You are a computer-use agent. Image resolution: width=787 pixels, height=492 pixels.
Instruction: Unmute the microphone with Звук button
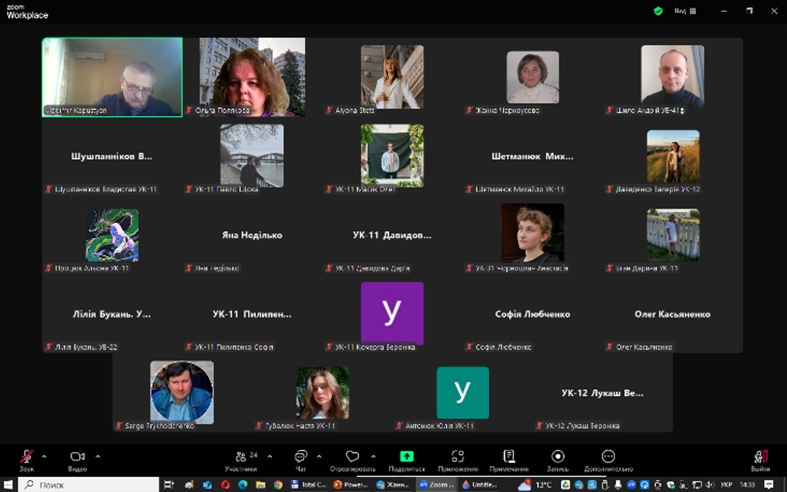26,457
